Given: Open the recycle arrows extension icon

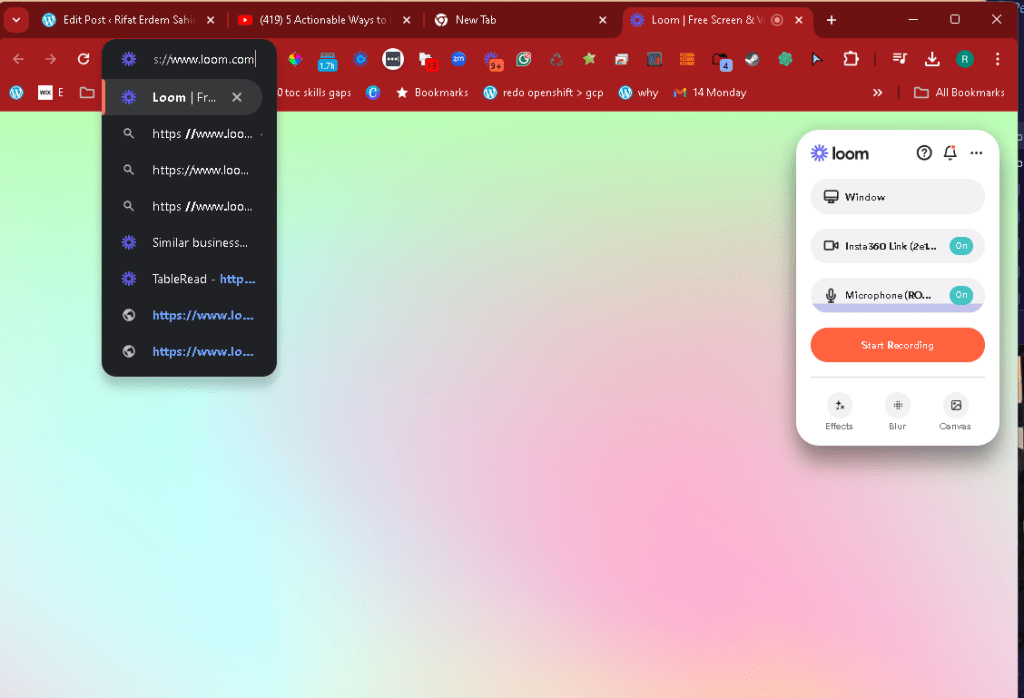Looking at the screenshot, I should click(556, 59).
